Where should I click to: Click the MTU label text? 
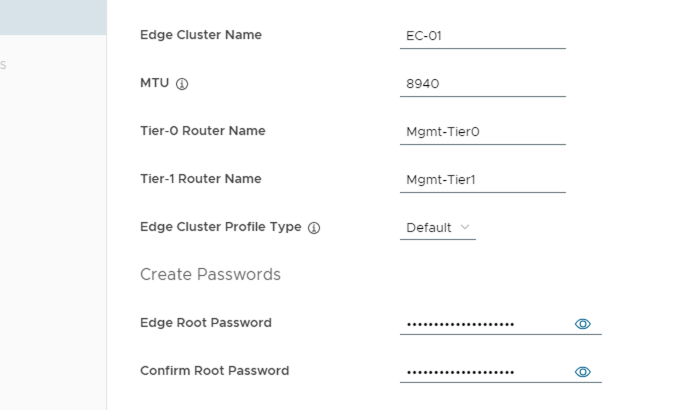155,83
